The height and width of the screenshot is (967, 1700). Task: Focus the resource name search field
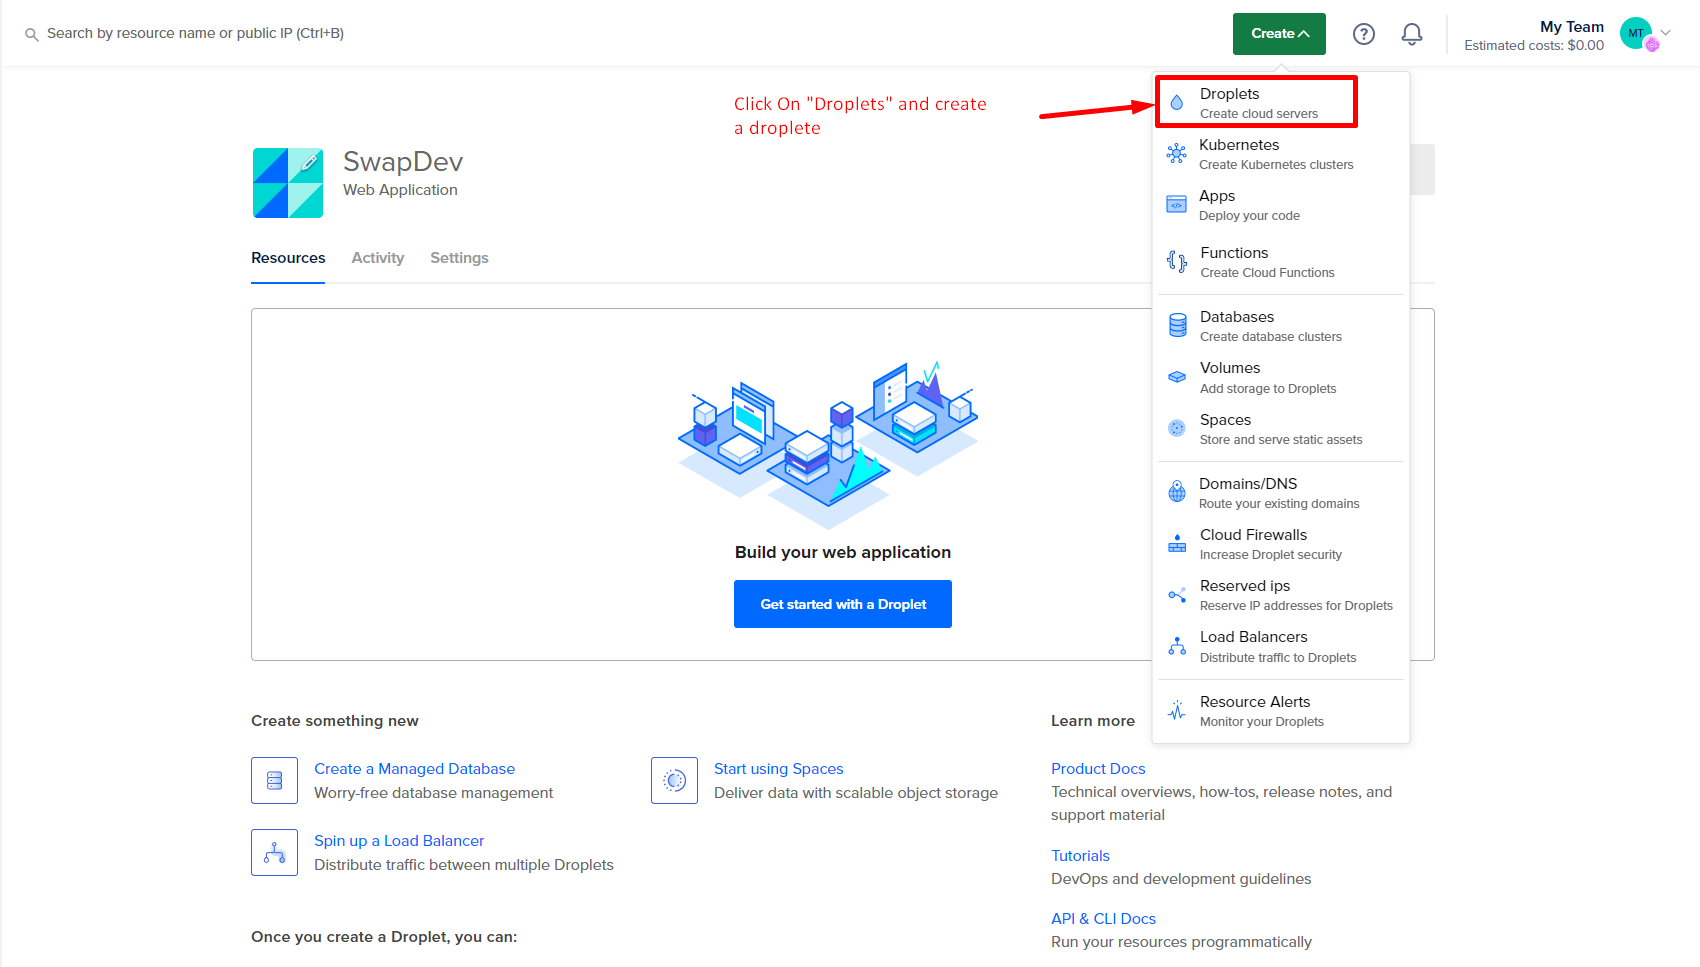coord(195,33)
